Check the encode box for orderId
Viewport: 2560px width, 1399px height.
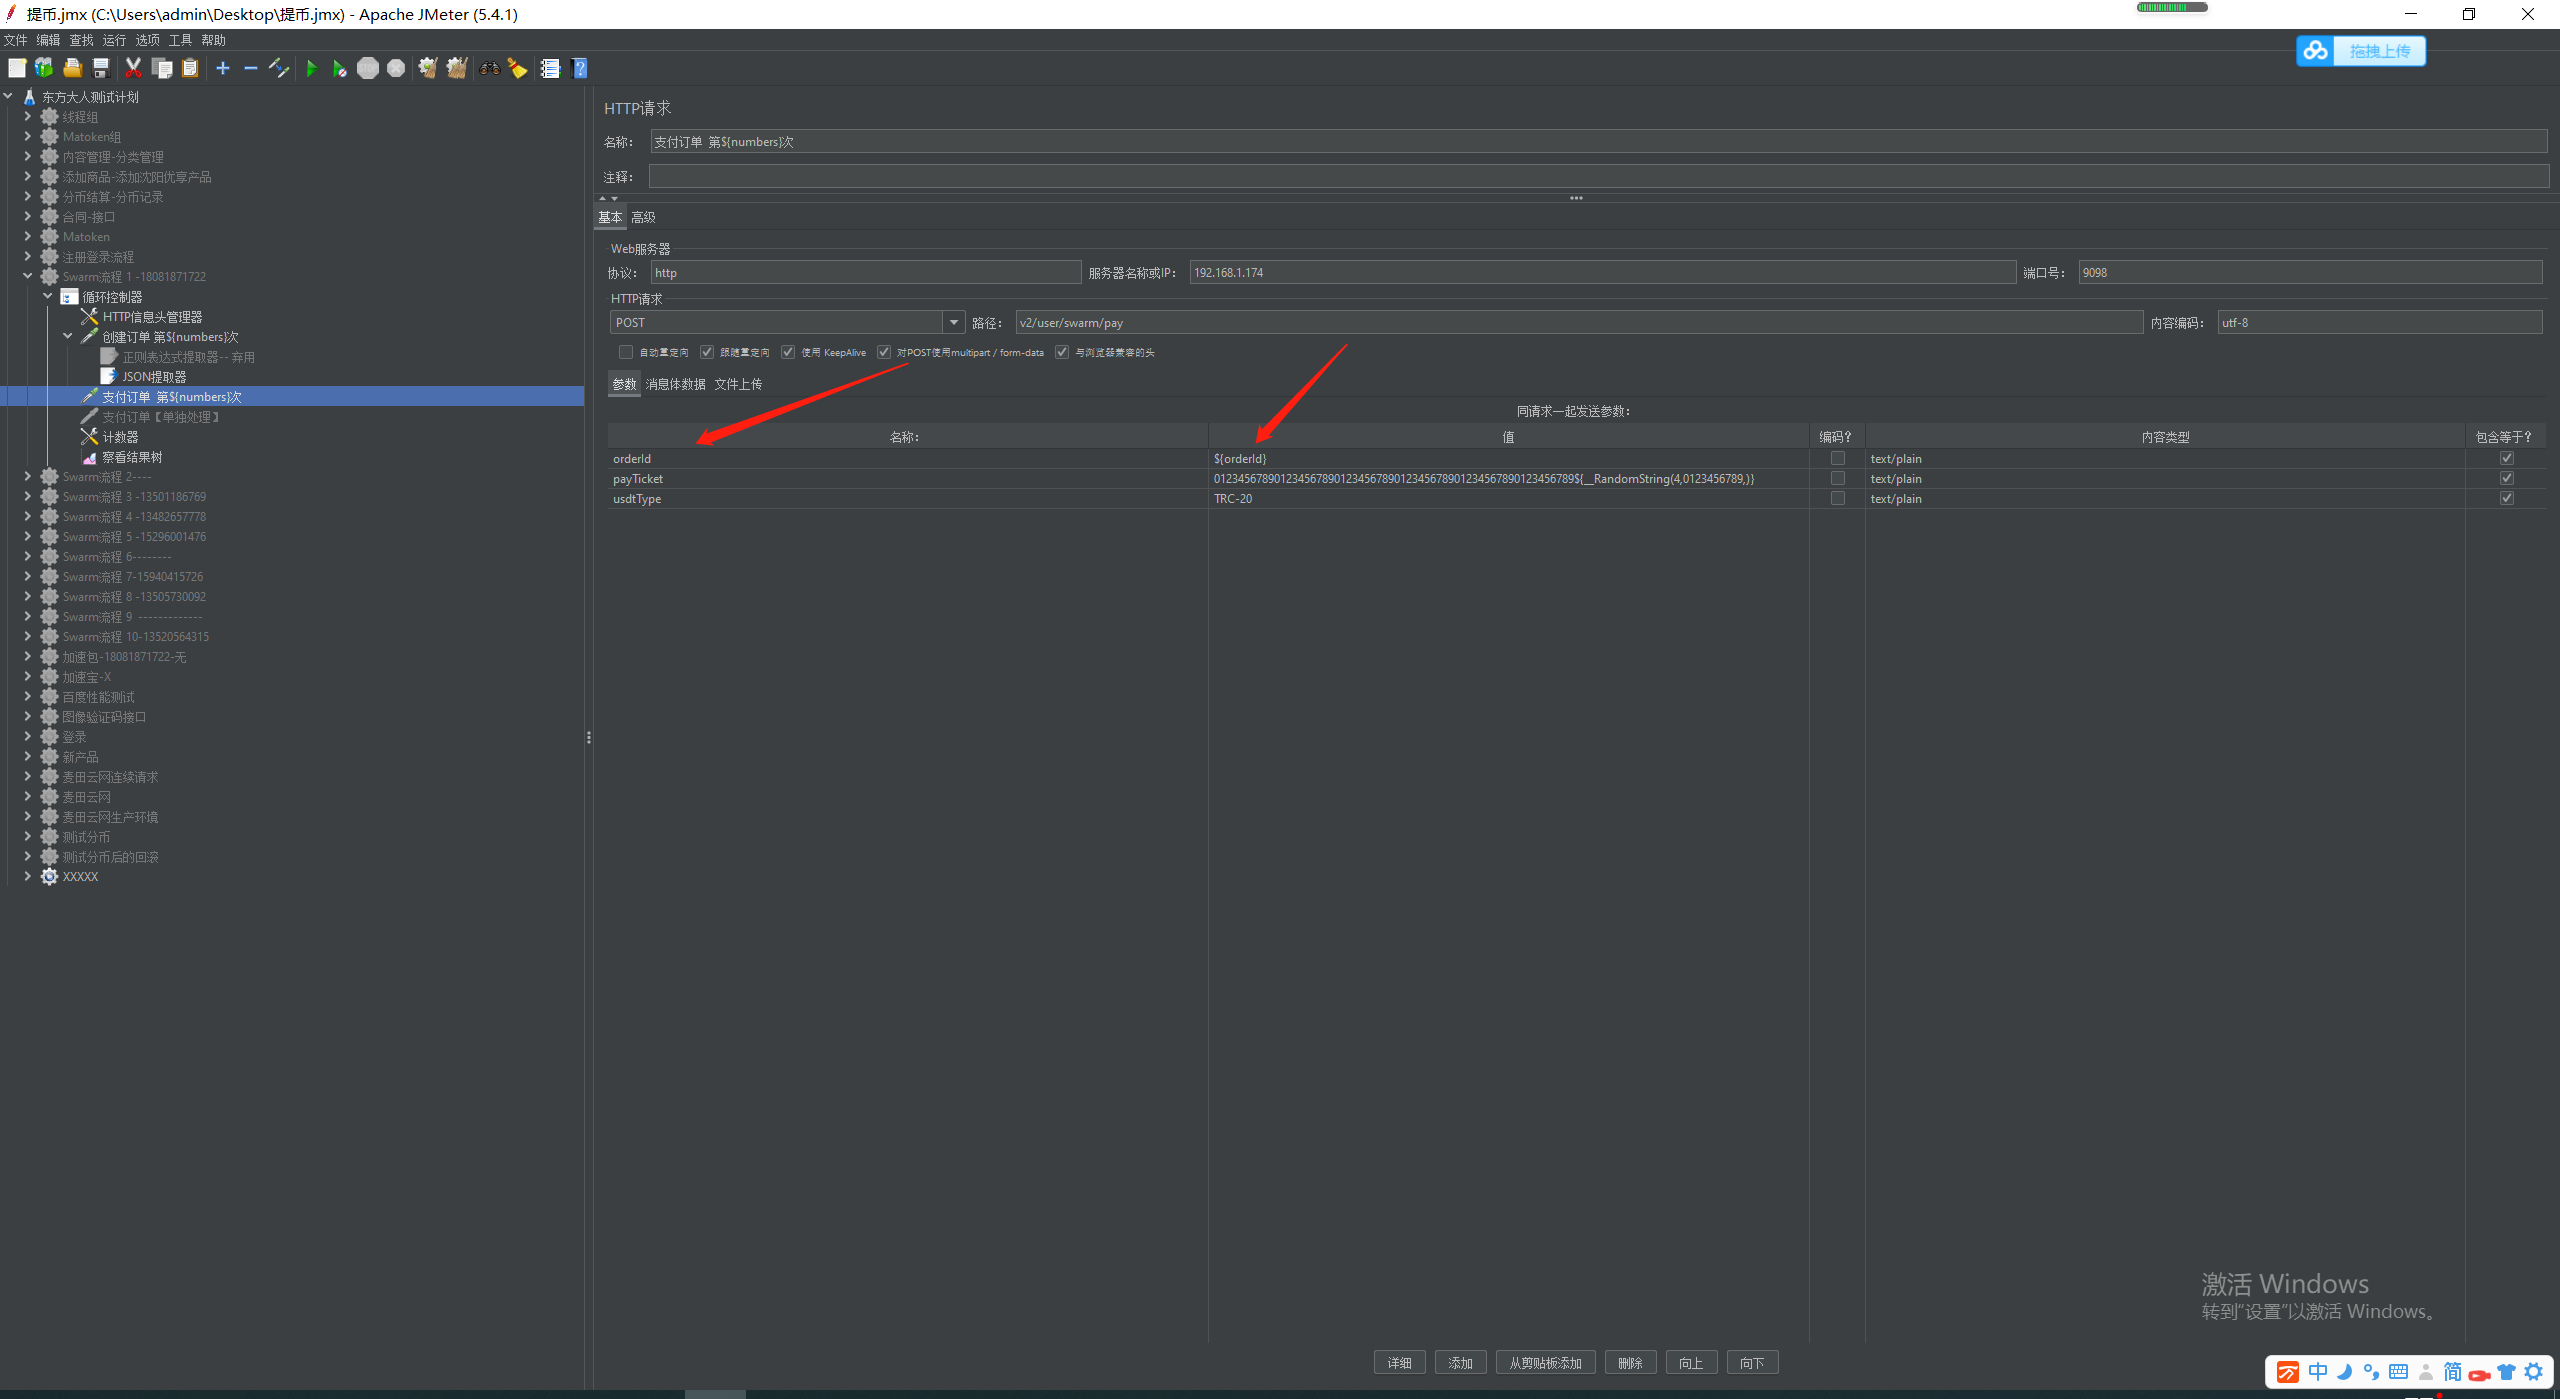pos(1837,459)
